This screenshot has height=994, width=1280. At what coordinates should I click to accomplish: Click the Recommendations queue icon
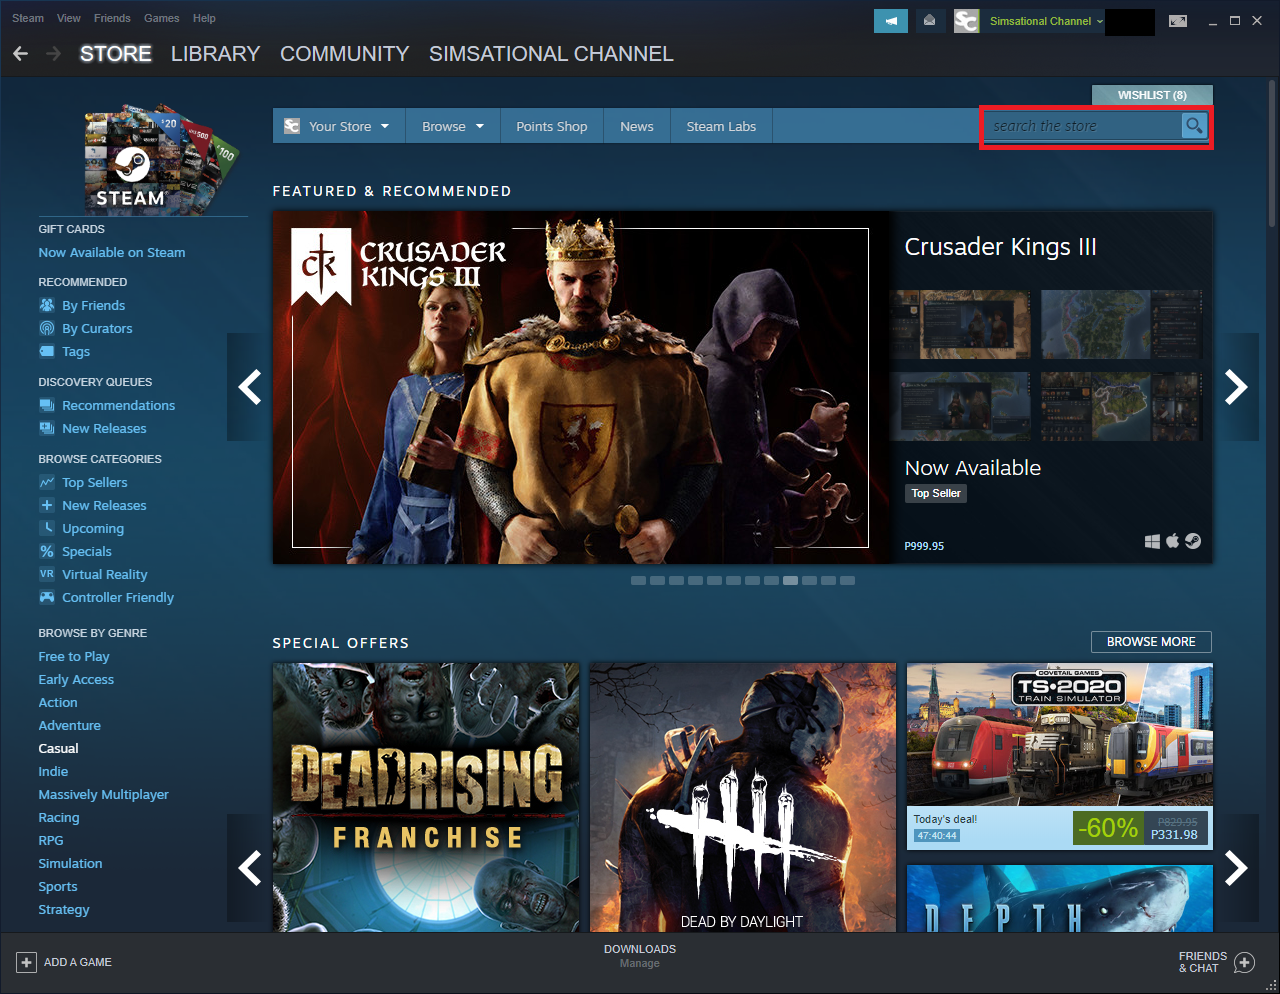click(x=47, y=405)
